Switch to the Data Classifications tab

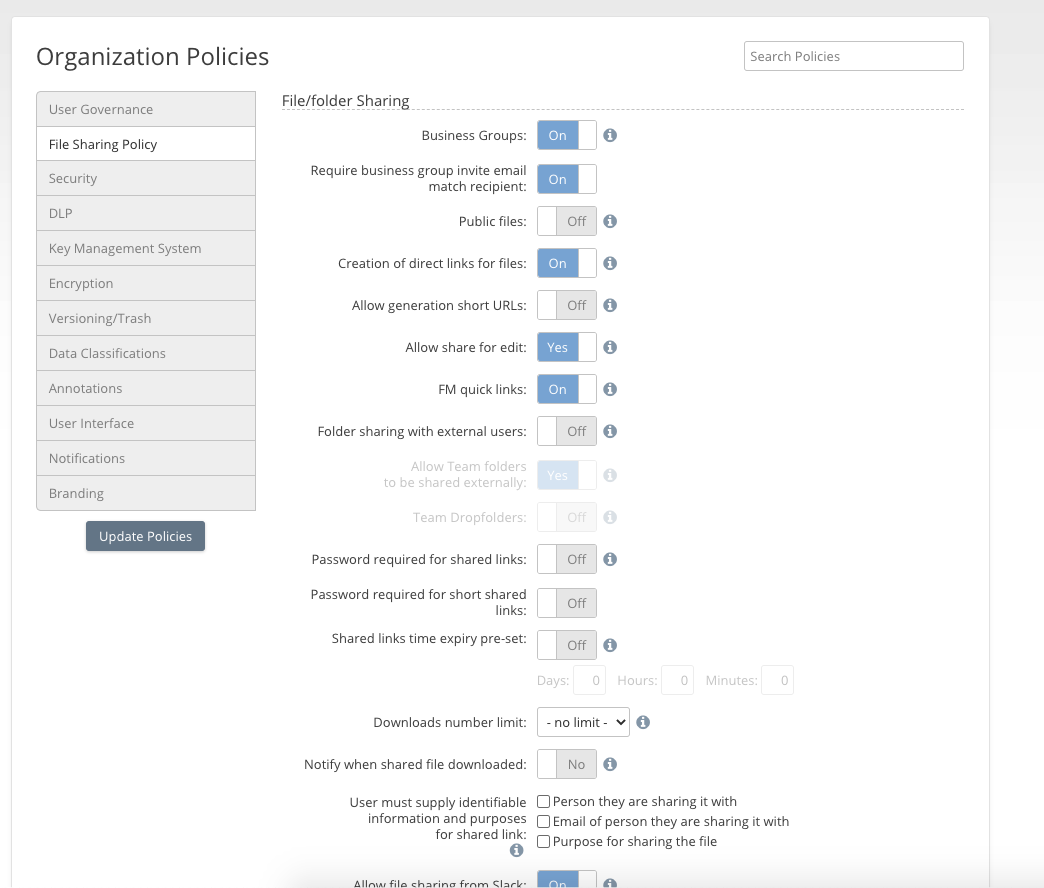click(x=146, y=353)
